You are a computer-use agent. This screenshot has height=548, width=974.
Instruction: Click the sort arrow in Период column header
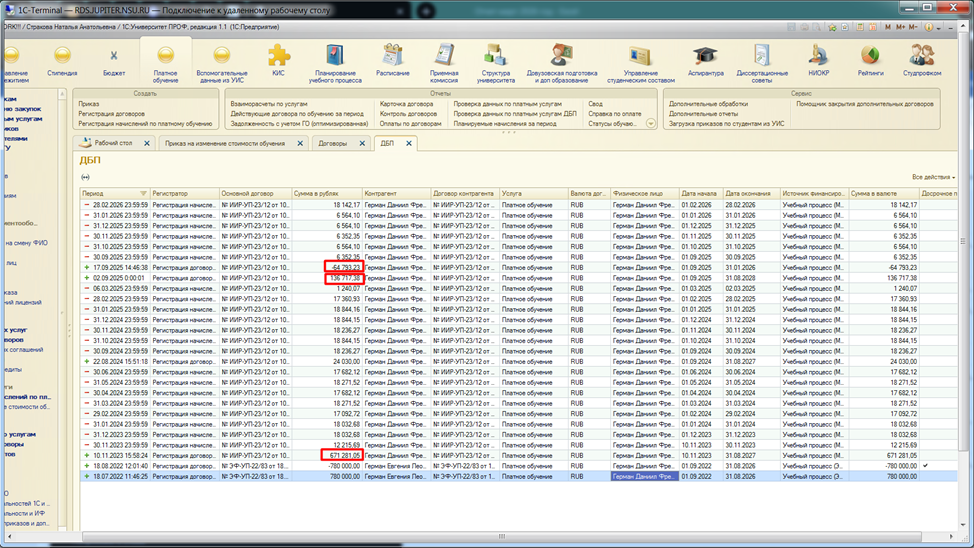pos(144,193)
